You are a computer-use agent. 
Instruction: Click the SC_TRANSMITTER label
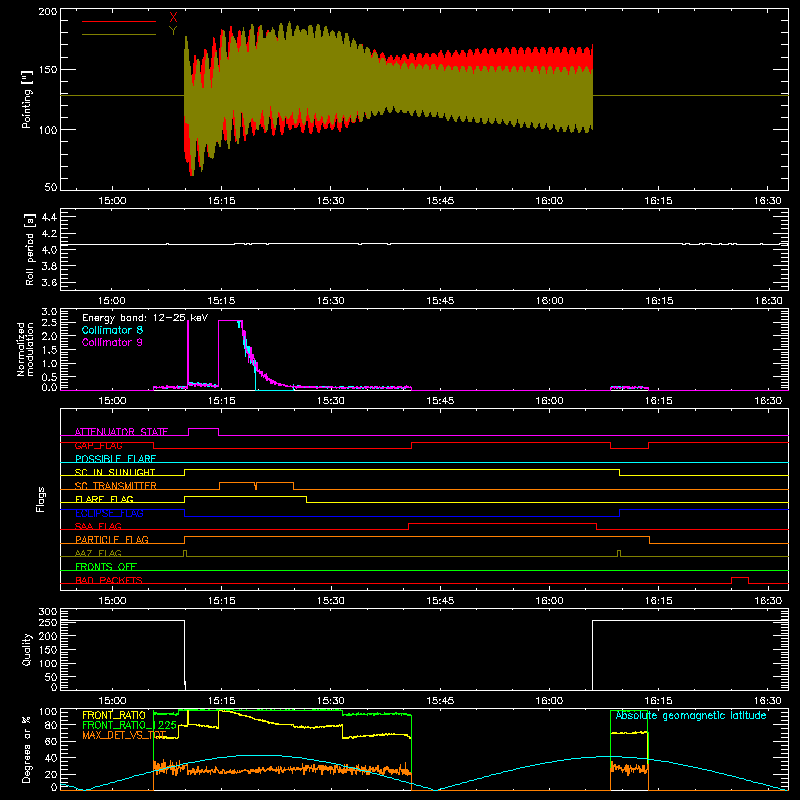116,486
